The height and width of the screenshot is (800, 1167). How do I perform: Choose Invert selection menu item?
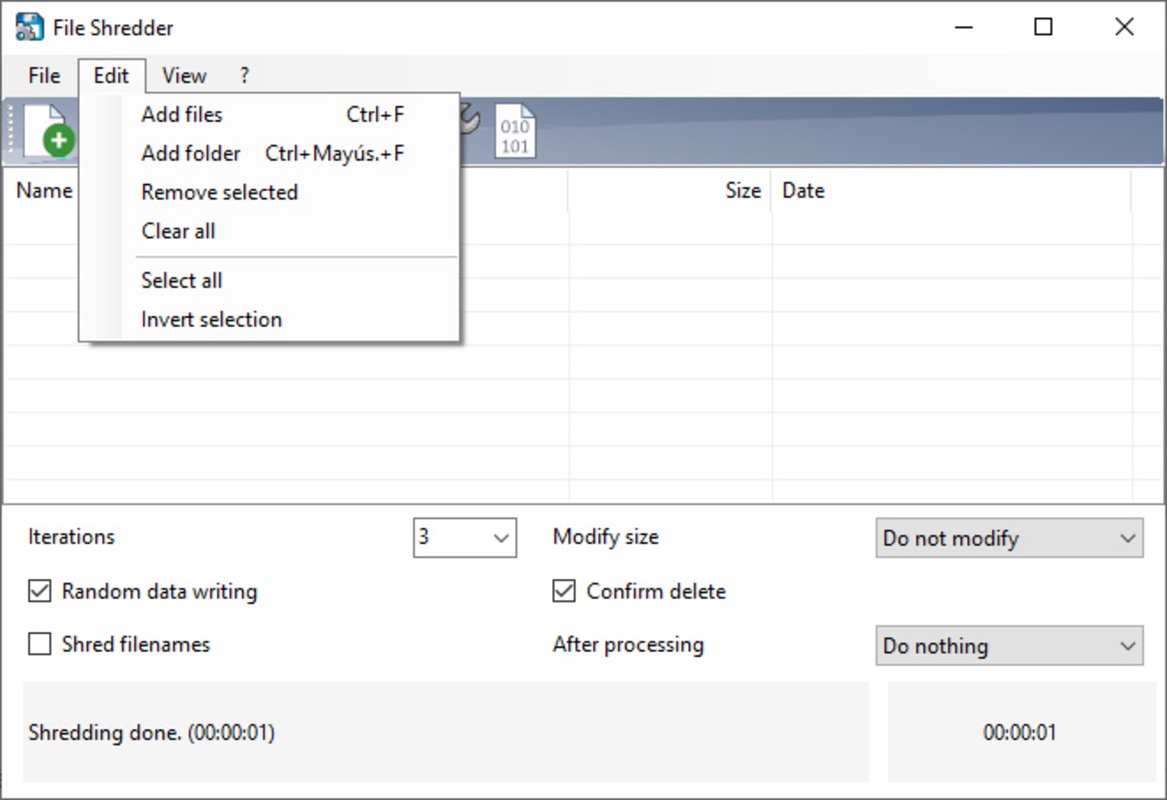[211, 320]
